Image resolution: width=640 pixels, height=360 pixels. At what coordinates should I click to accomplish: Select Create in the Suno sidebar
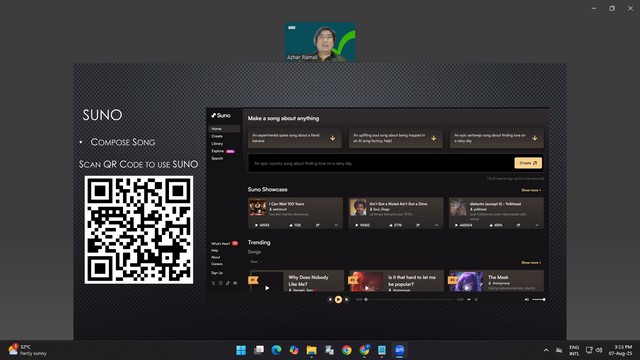[x=217, y=136]
